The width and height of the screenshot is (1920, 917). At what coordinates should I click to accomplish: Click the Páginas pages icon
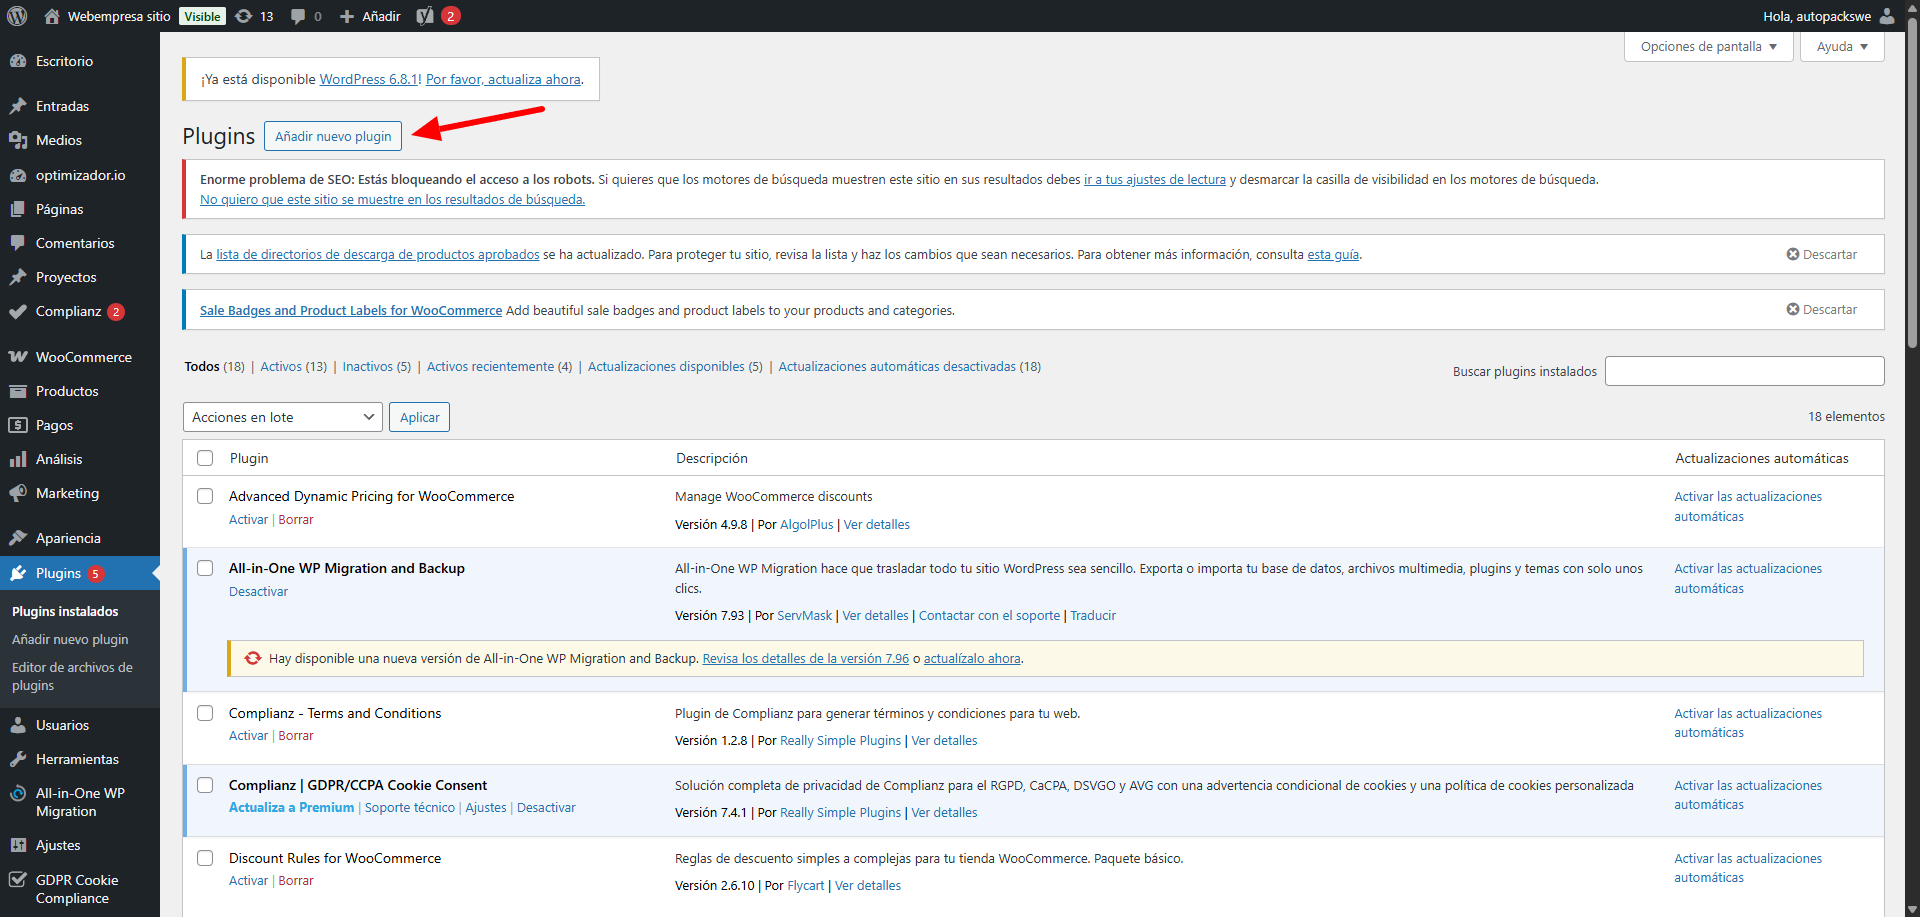point(18,209)
